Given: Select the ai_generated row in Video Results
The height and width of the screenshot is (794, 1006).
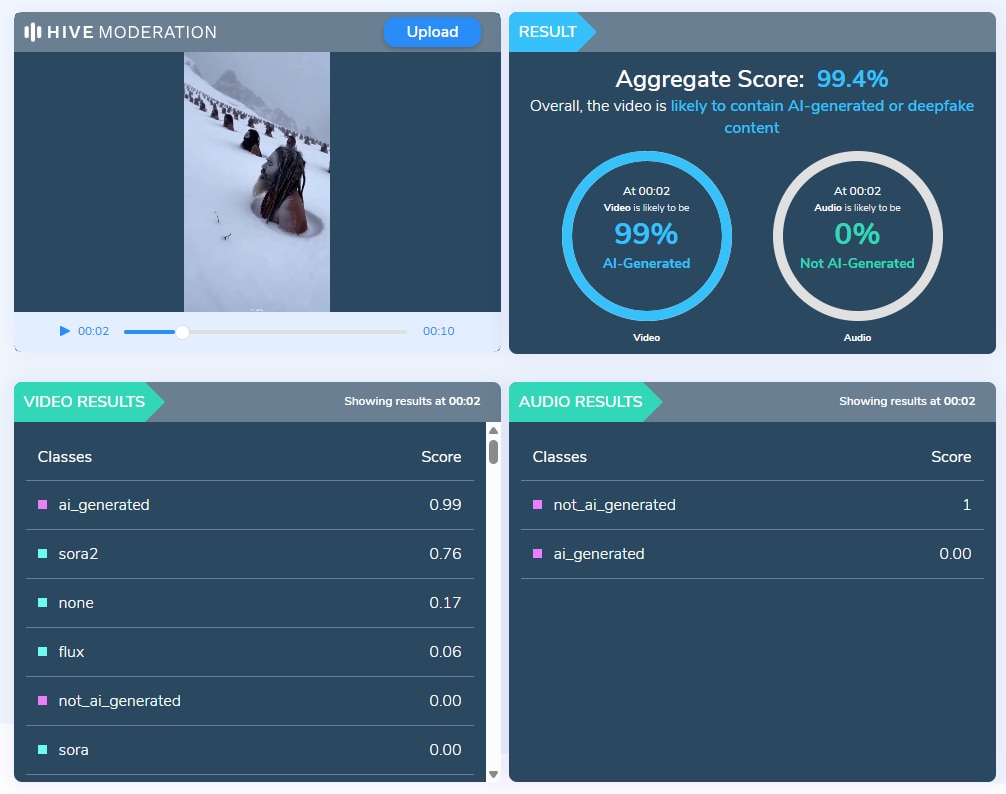Looking at the screenshot, I should (x=249, y=505).
